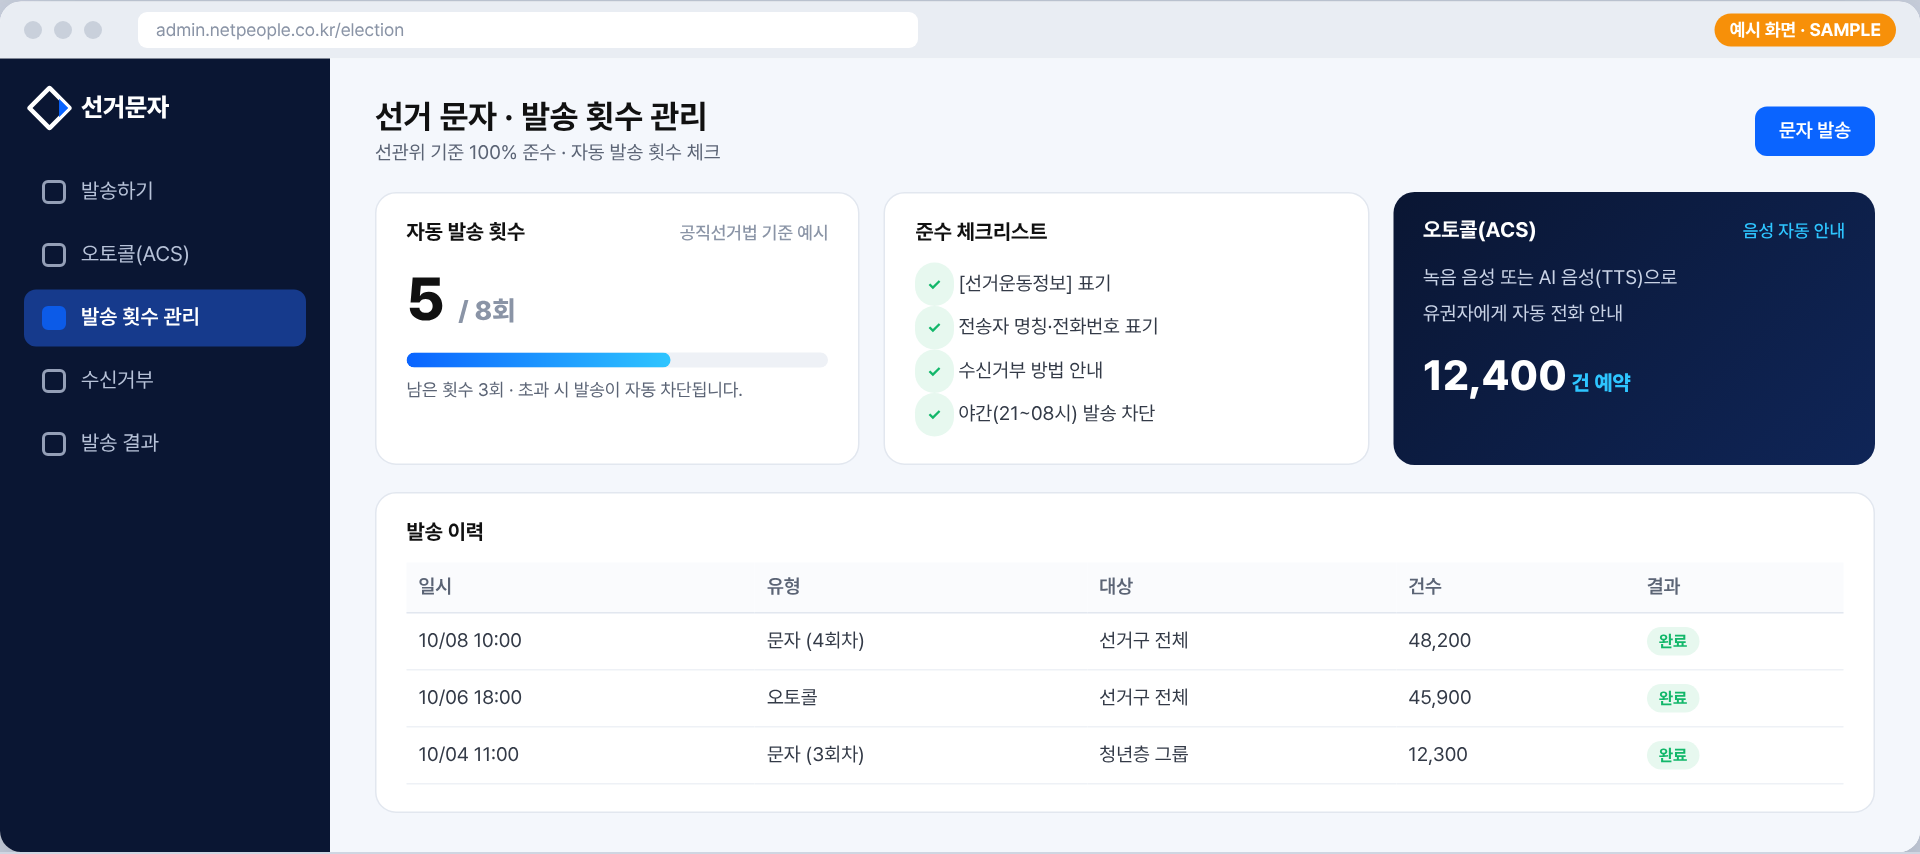
Task: Click the 준수 체크리스트 card title
Action: click(x=981, y=232)
